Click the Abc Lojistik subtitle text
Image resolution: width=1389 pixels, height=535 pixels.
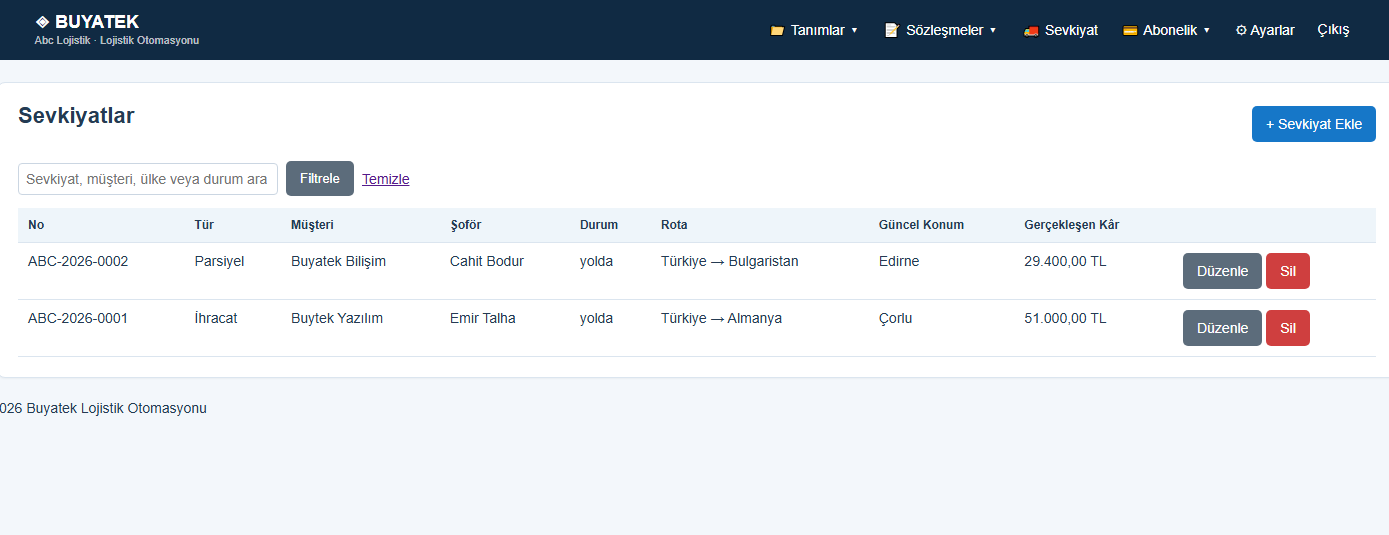[x=117, y=41]
